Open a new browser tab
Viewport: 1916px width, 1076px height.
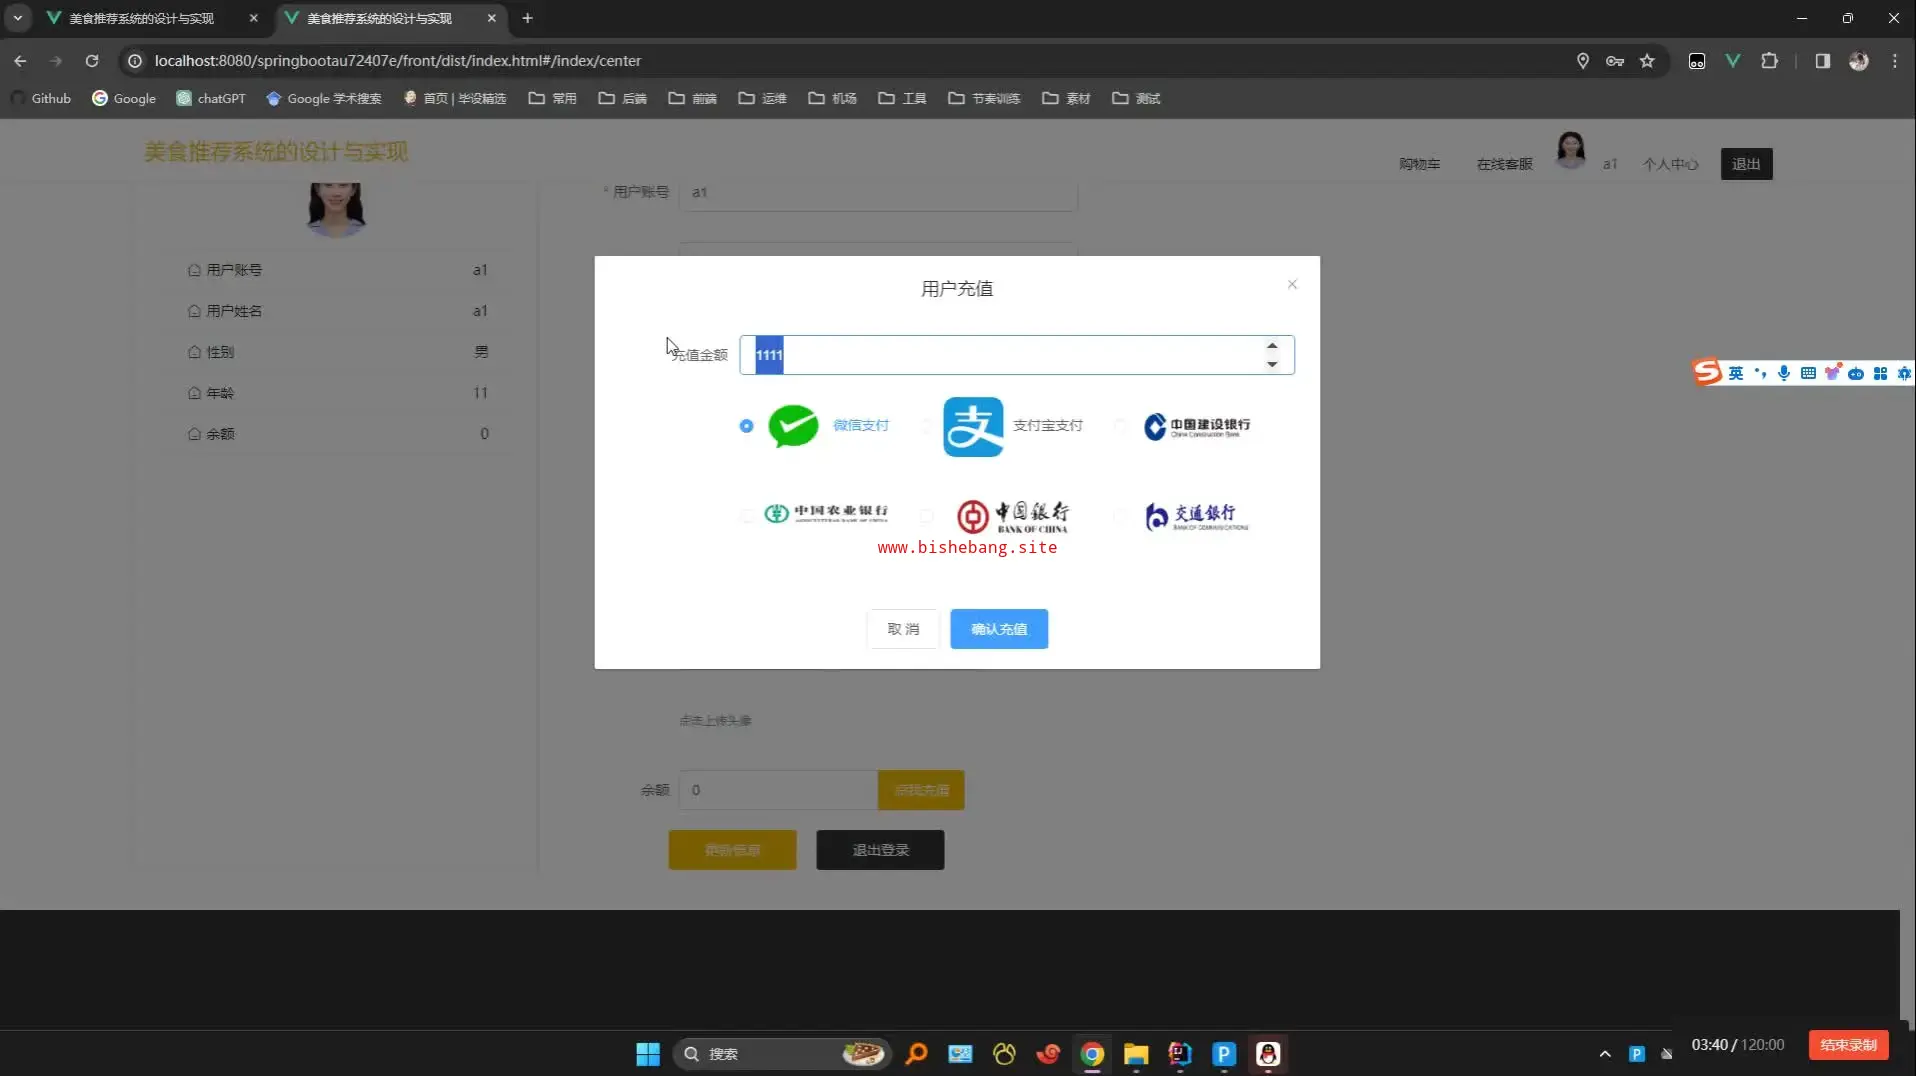point(528,18)
